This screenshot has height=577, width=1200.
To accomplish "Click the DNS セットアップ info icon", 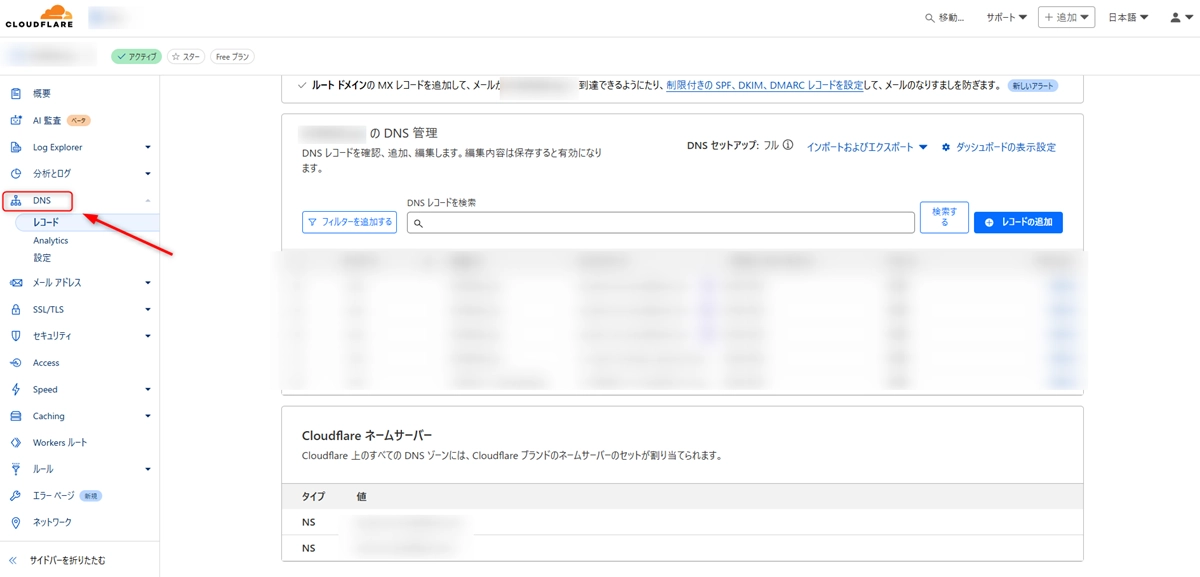I will tap(788, 146).
